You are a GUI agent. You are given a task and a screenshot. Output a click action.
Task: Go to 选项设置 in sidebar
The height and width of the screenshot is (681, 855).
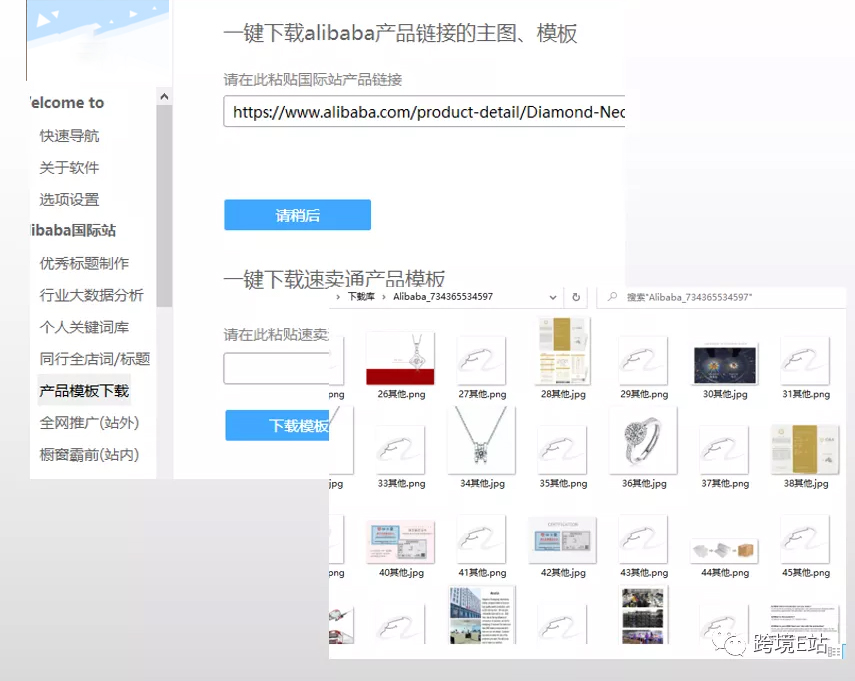tap(69, 200)
